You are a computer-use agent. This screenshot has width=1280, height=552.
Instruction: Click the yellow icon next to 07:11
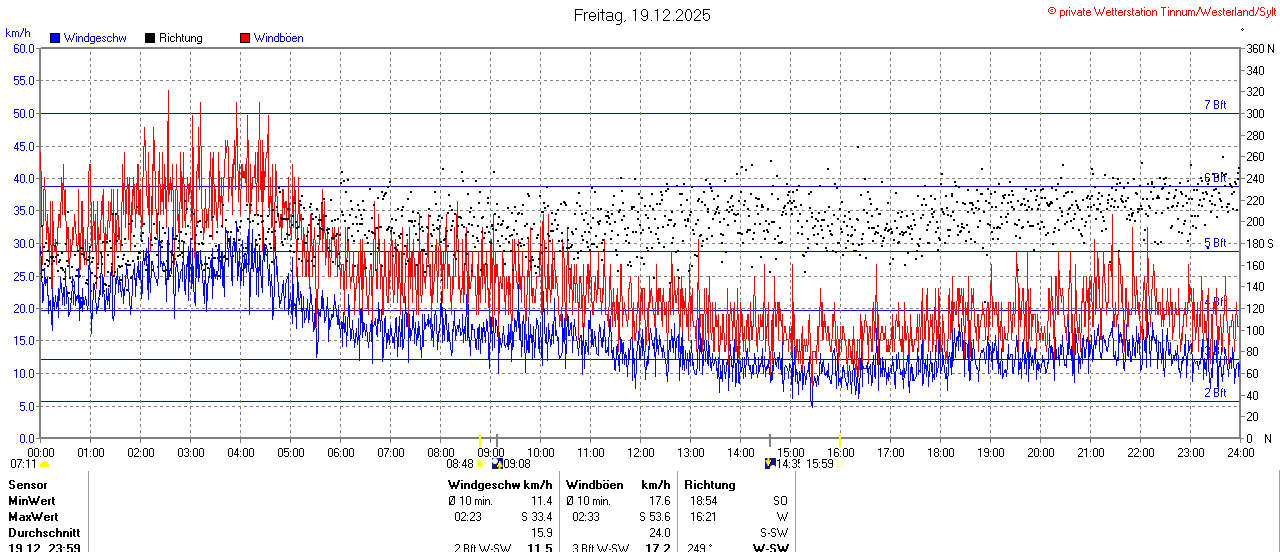[44, 464]
